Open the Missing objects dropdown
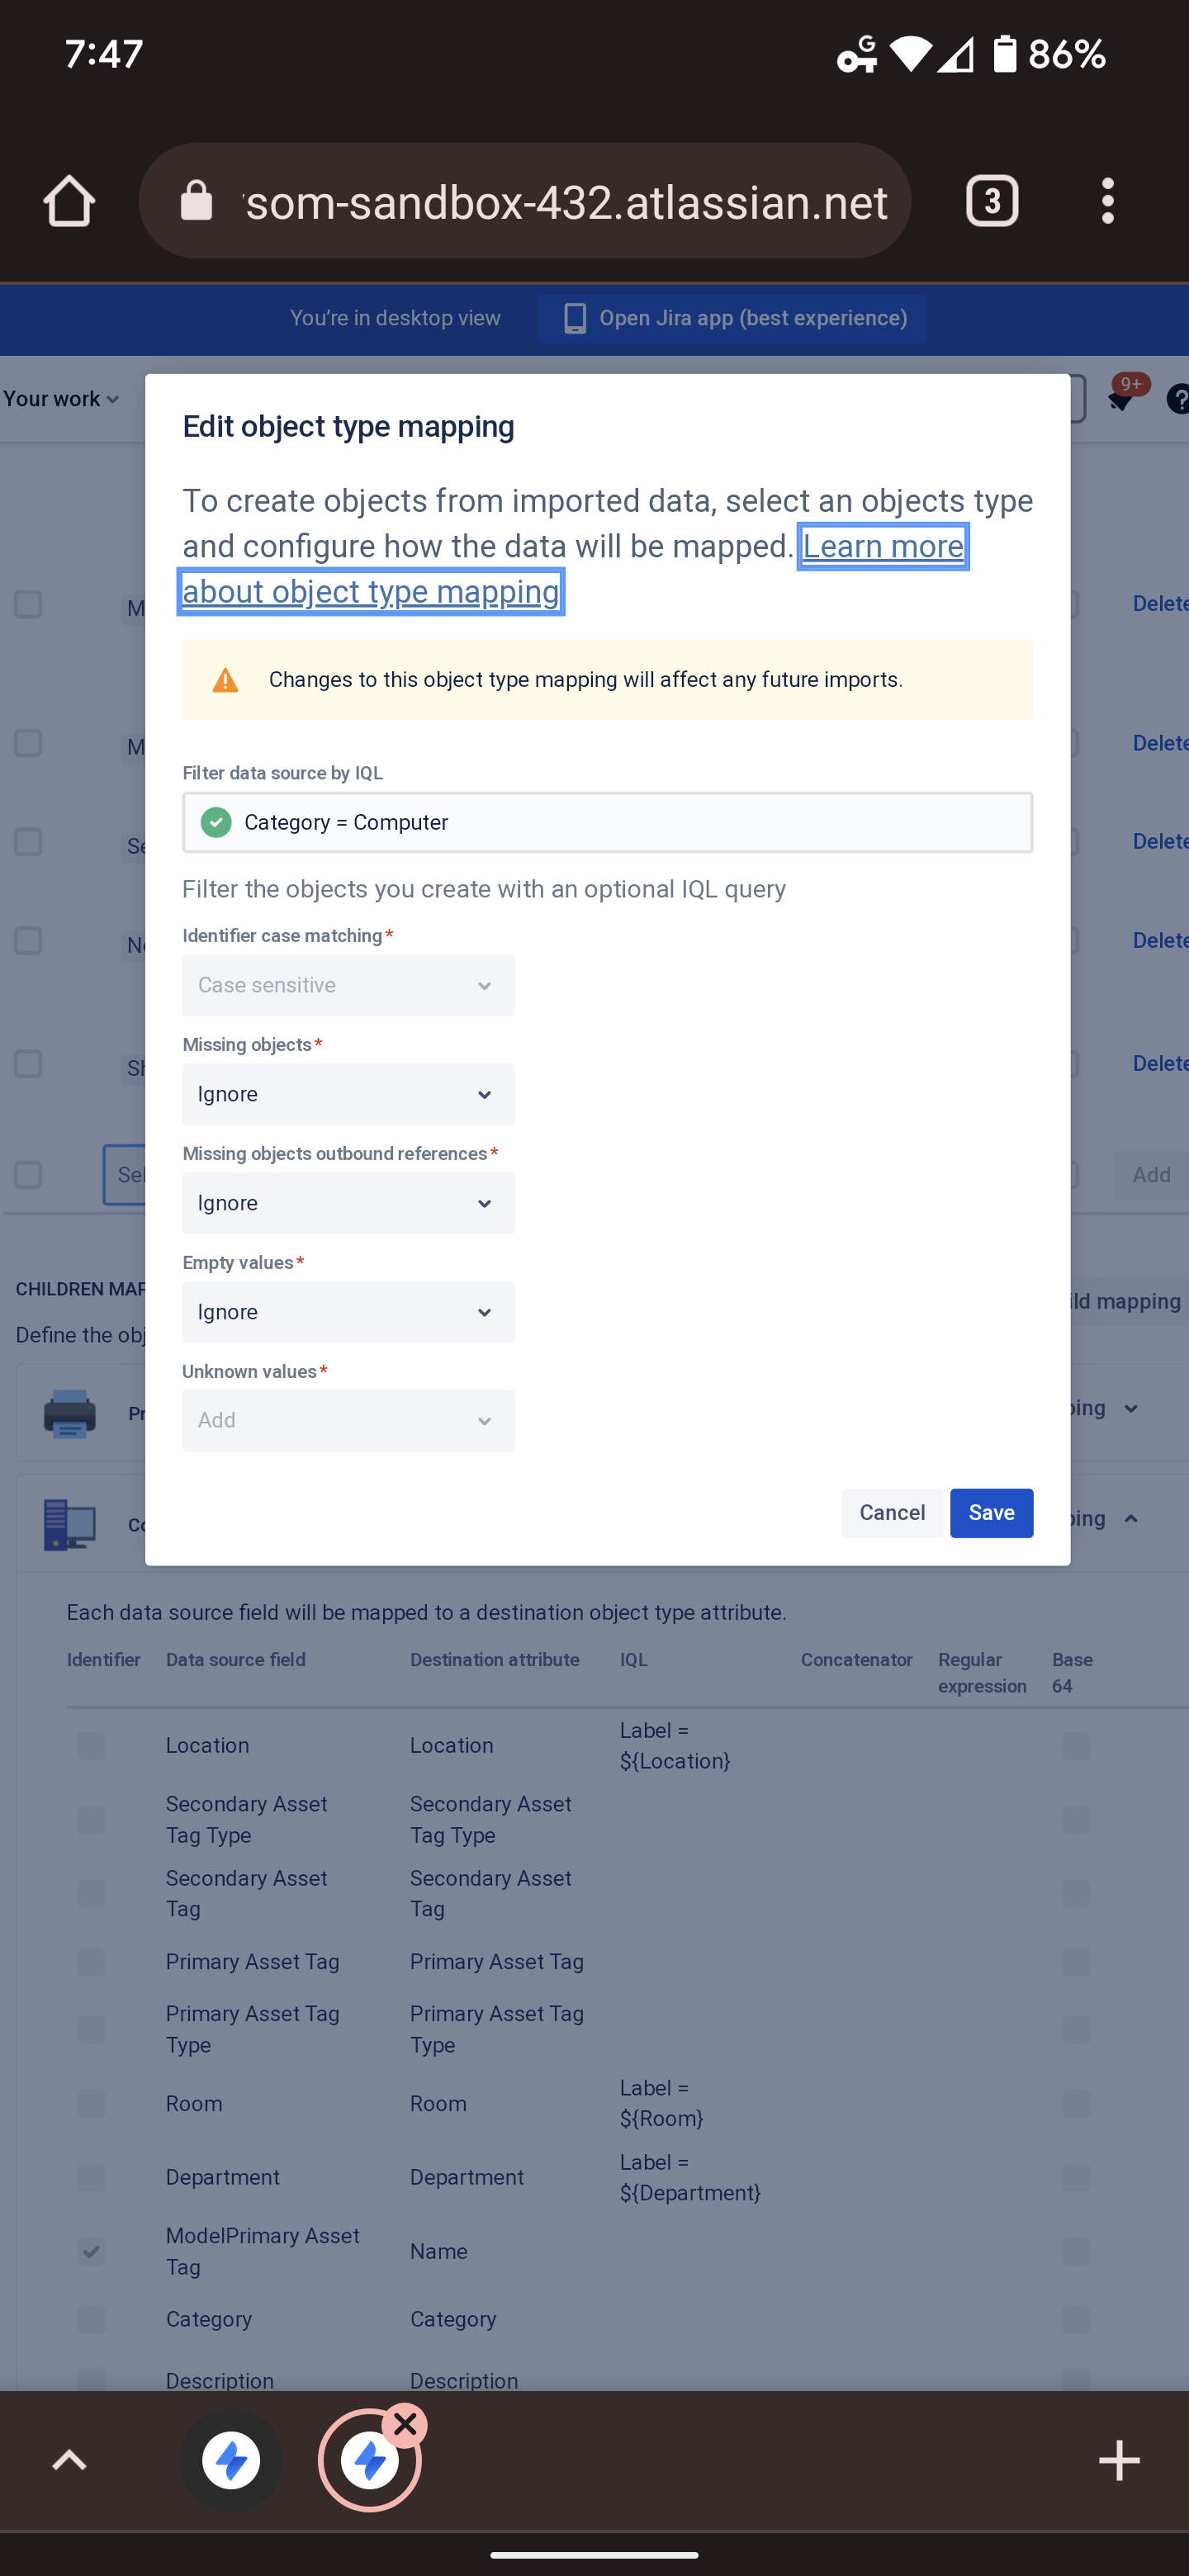 point(348,1094)
